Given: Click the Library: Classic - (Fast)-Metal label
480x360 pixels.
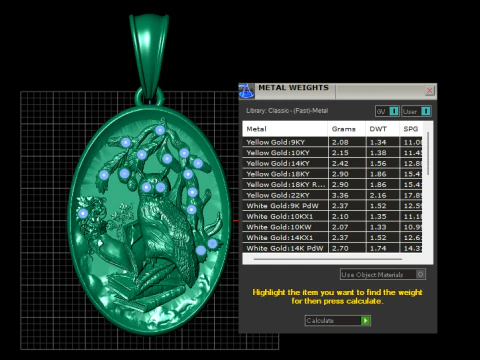Looking at the screenshot, I should pyautogui.click(x=287, y=111).
